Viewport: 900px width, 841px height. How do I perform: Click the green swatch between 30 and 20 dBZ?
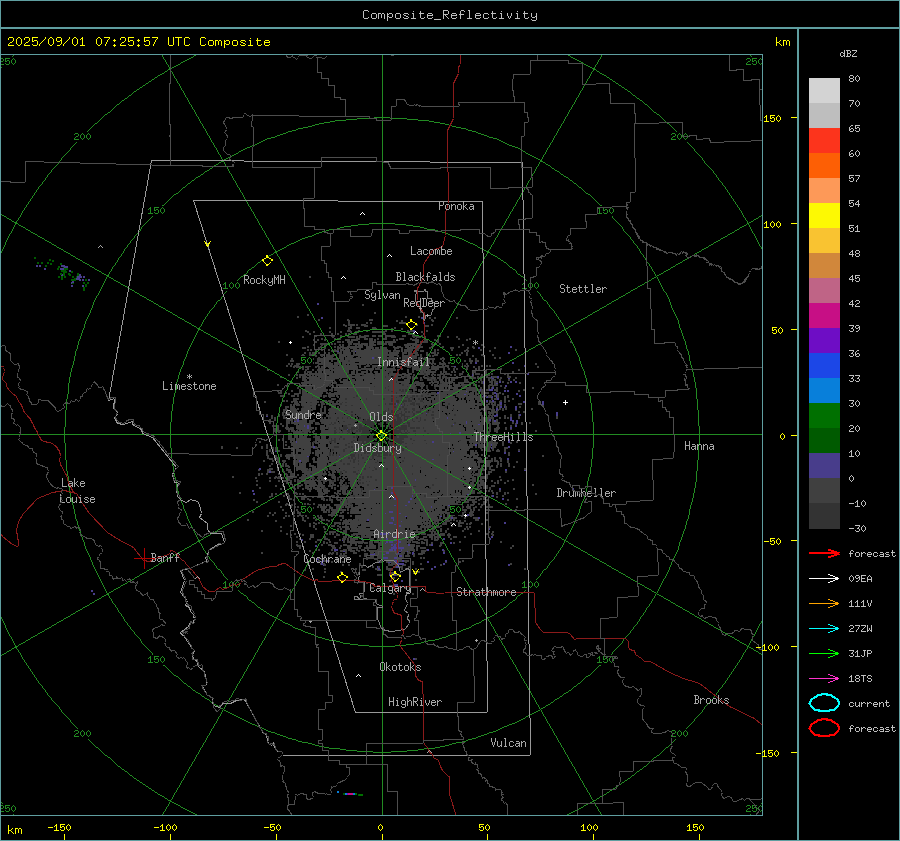[824, 416]
